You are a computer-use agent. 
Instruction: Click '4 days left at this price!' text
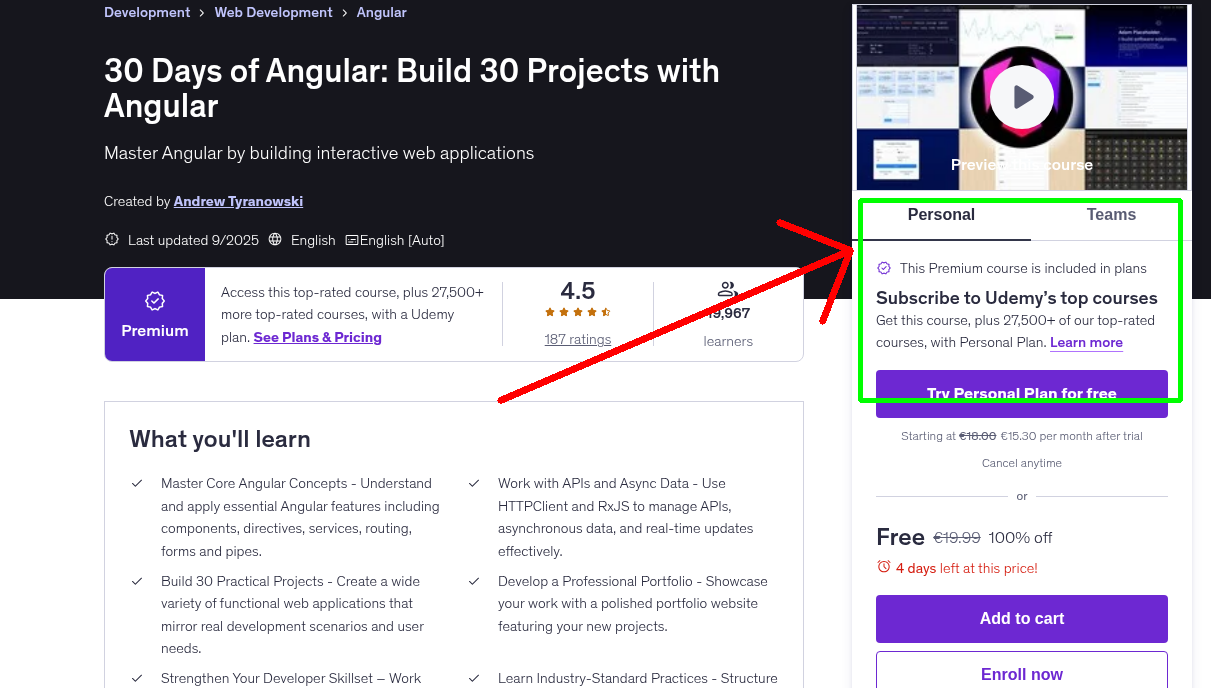(x=967, y=568)
